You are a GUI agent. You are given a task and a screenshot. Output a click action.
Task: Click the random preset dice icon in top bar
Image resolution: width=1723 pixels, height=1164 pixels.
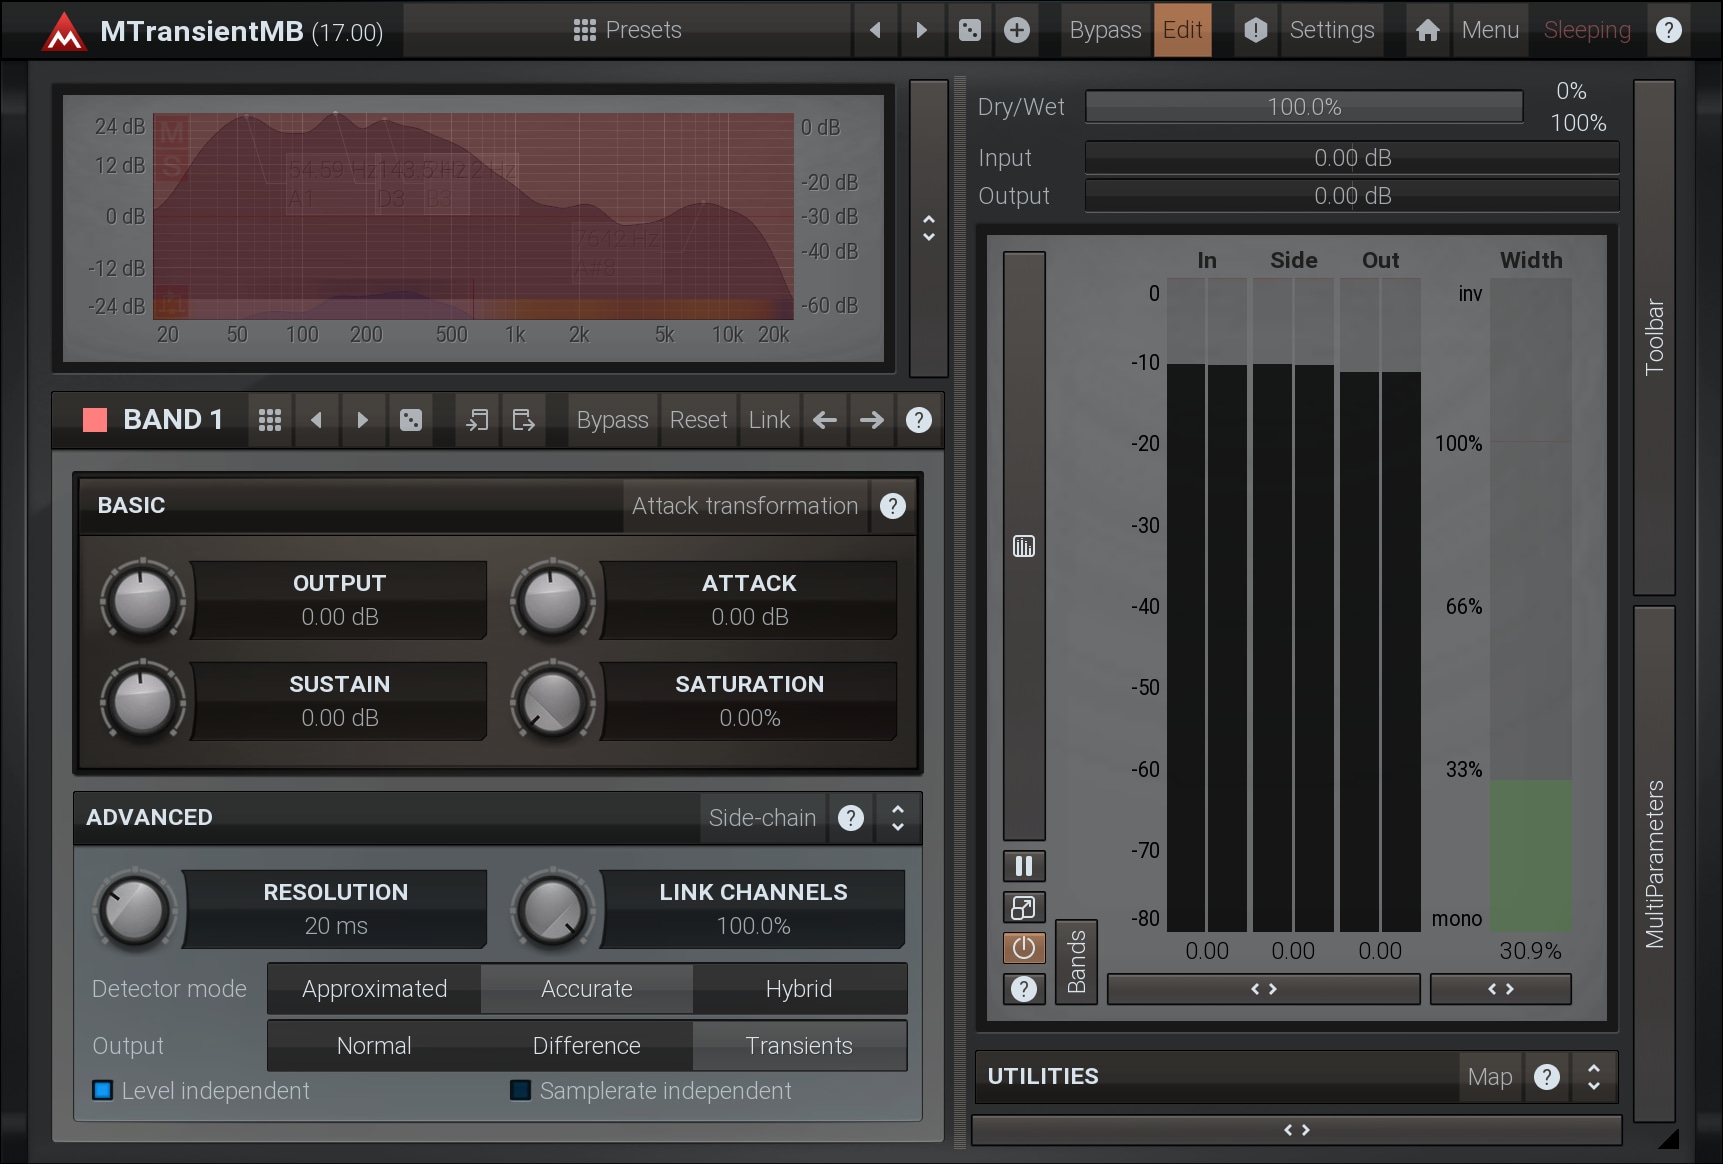tap(969, 30)
